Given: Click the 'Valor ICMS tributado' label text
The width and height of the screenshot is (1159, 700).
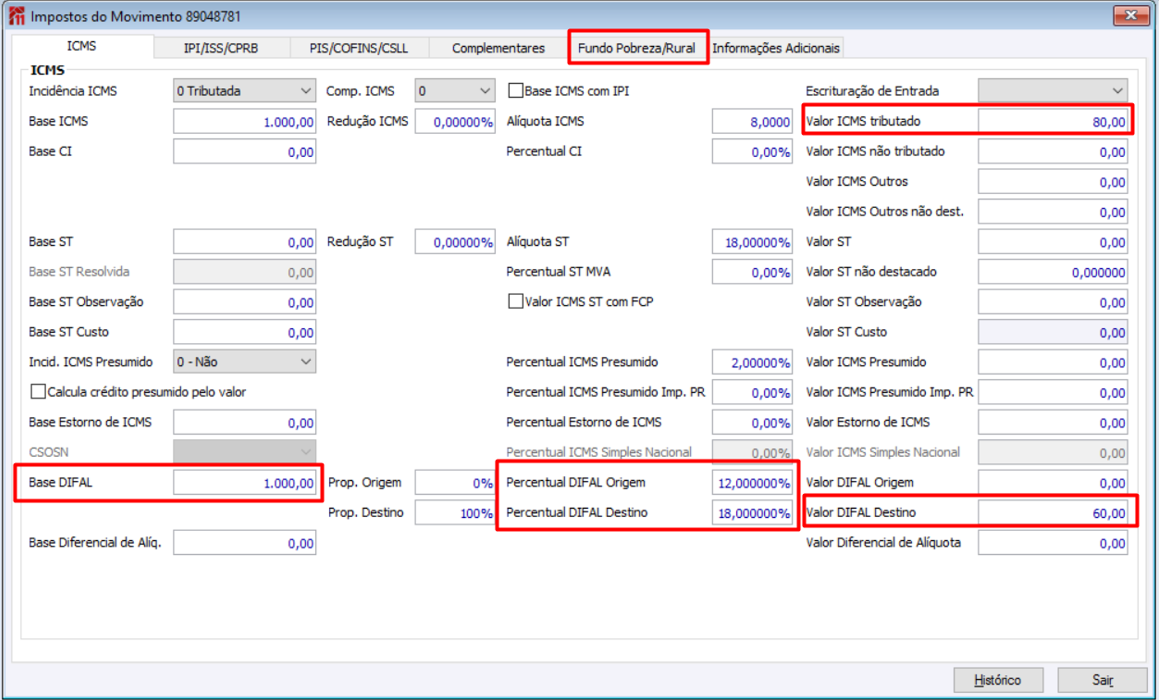Looking at the screenshot, I should click(863, 120).
